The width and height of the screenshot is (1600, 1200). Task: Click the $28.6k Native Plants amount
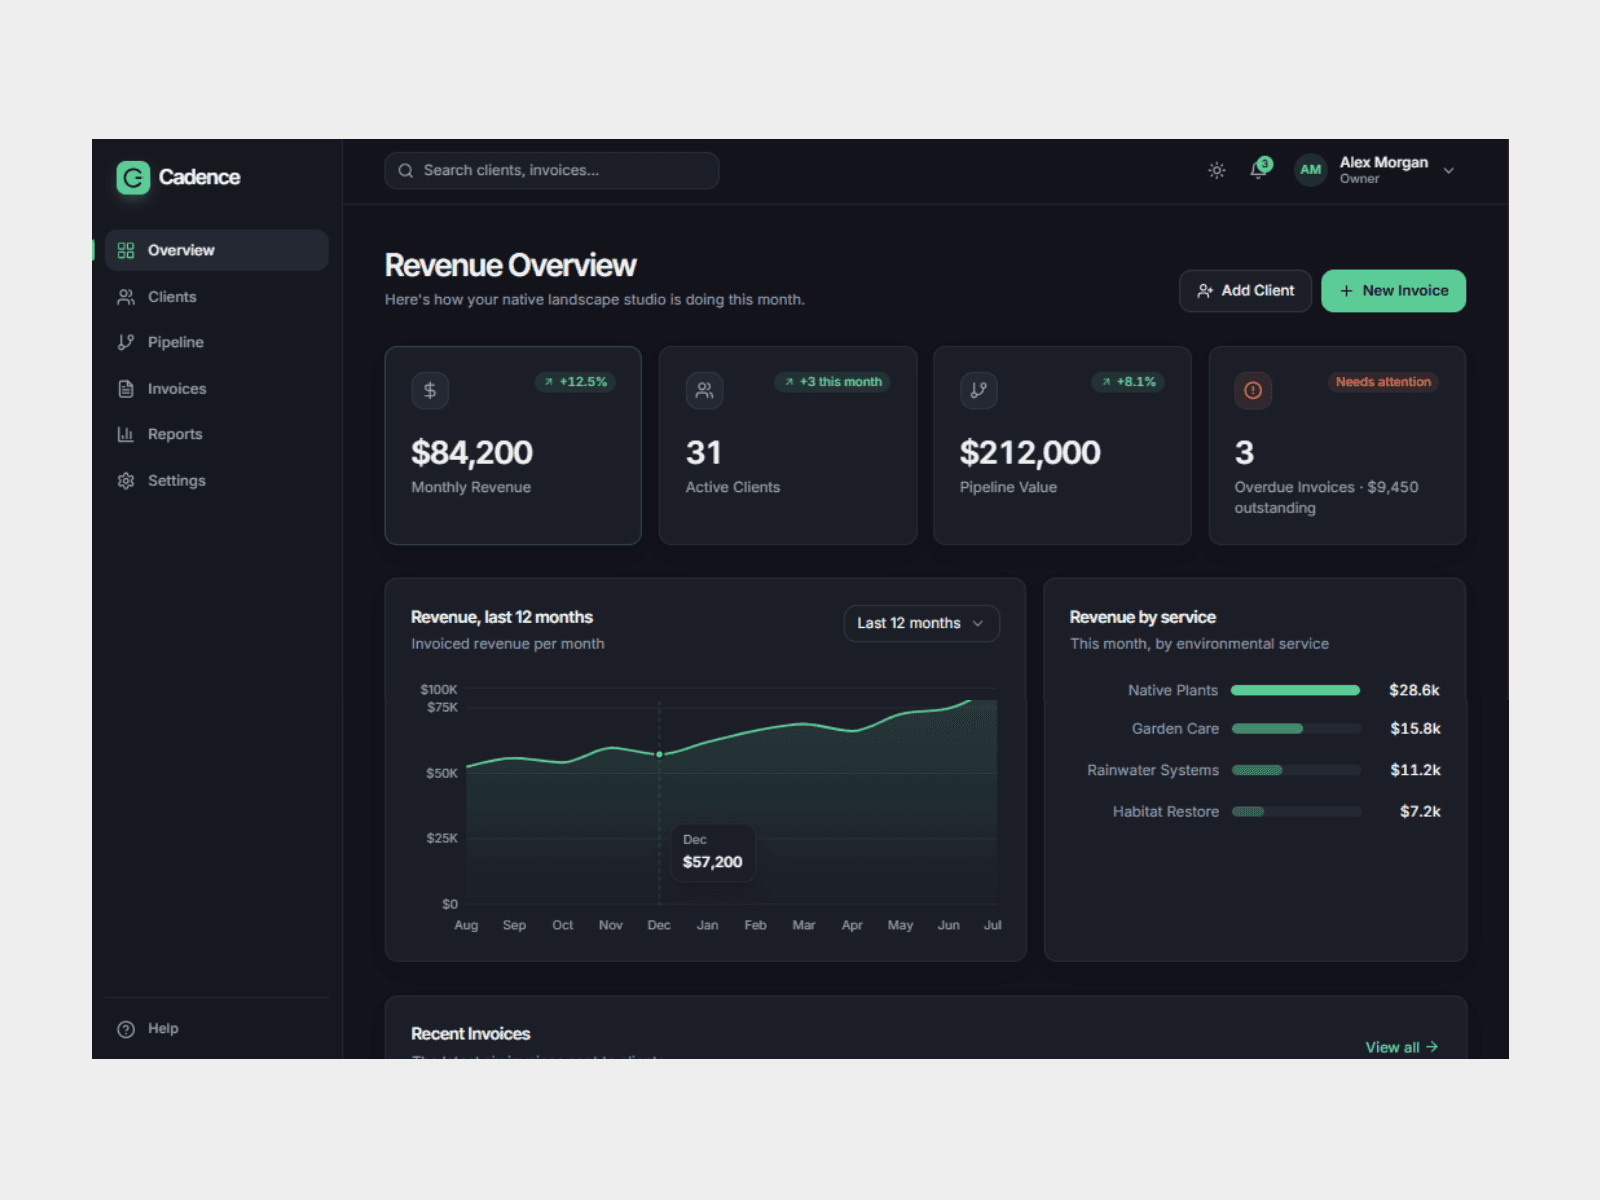click(x=1414, y=690)
